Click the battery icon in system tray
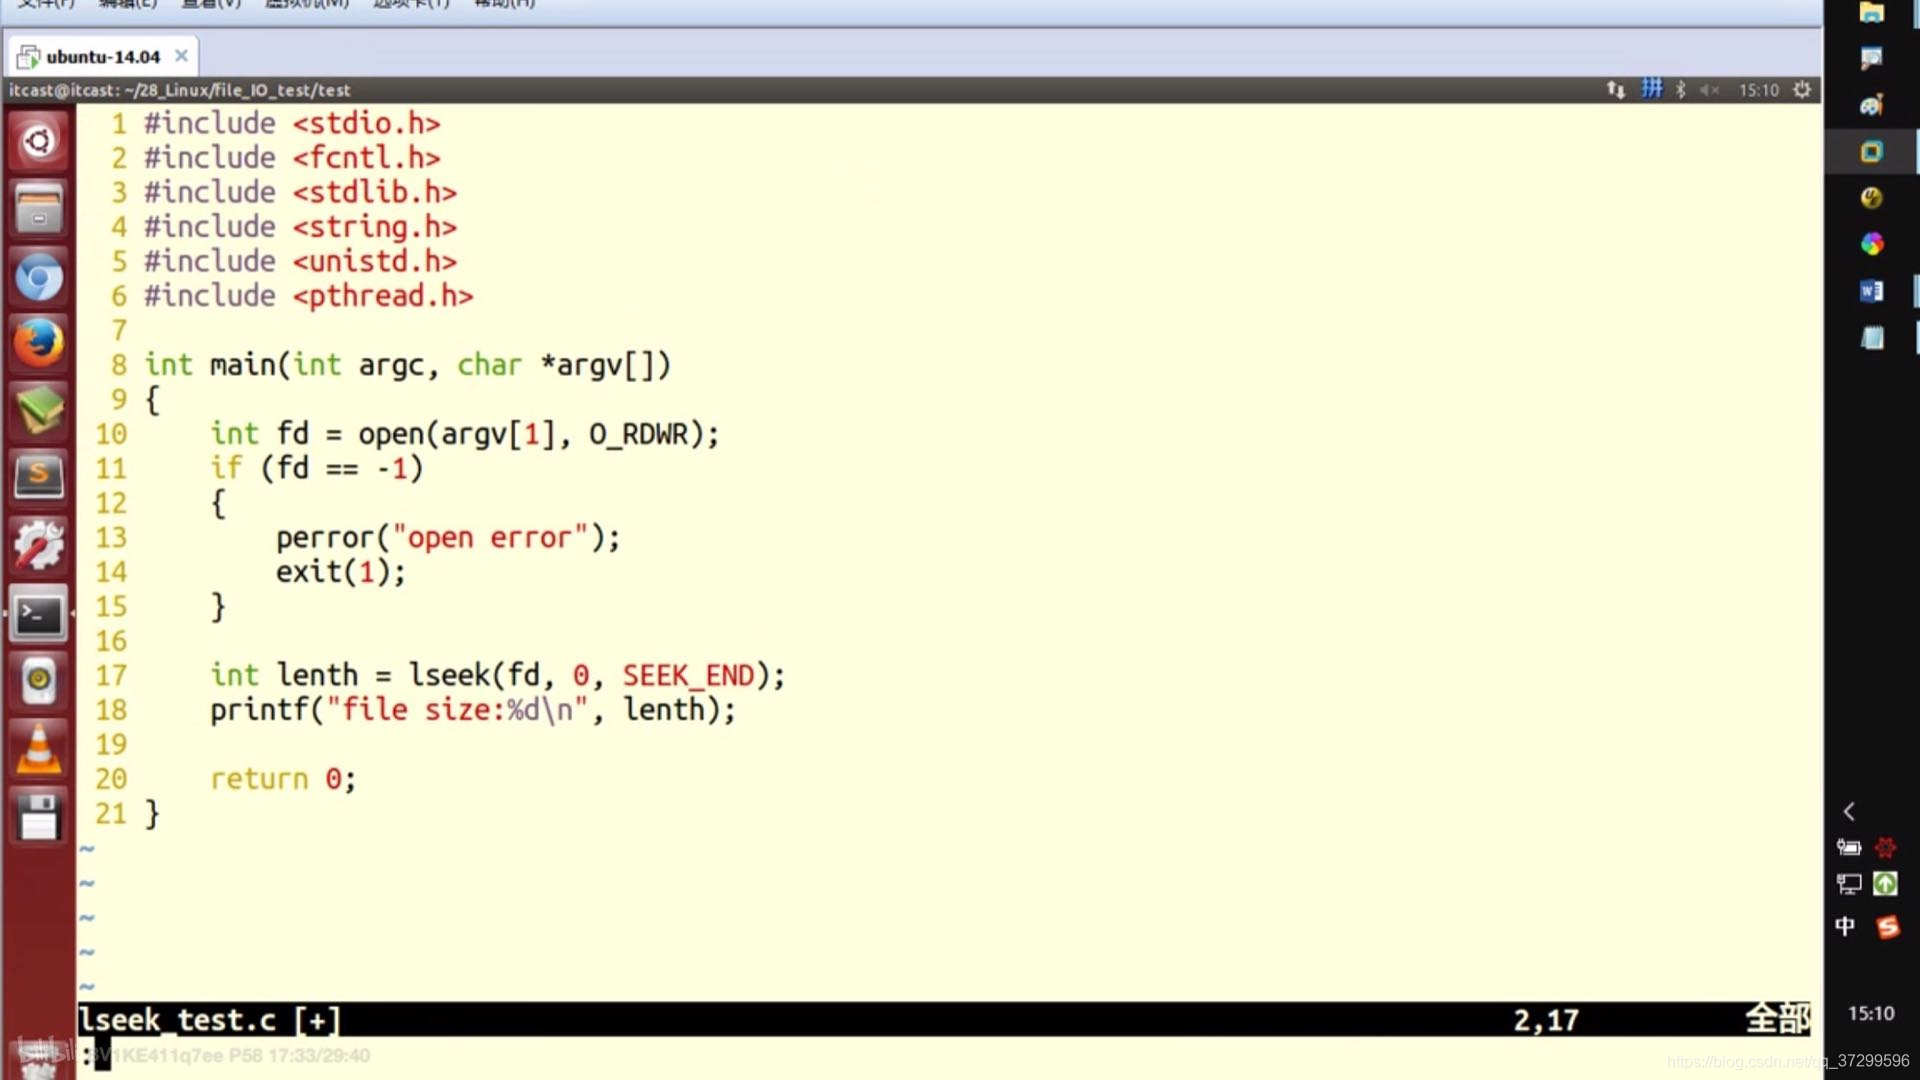Viewport: 1920px width, 1080px height. click(1849, 848)
